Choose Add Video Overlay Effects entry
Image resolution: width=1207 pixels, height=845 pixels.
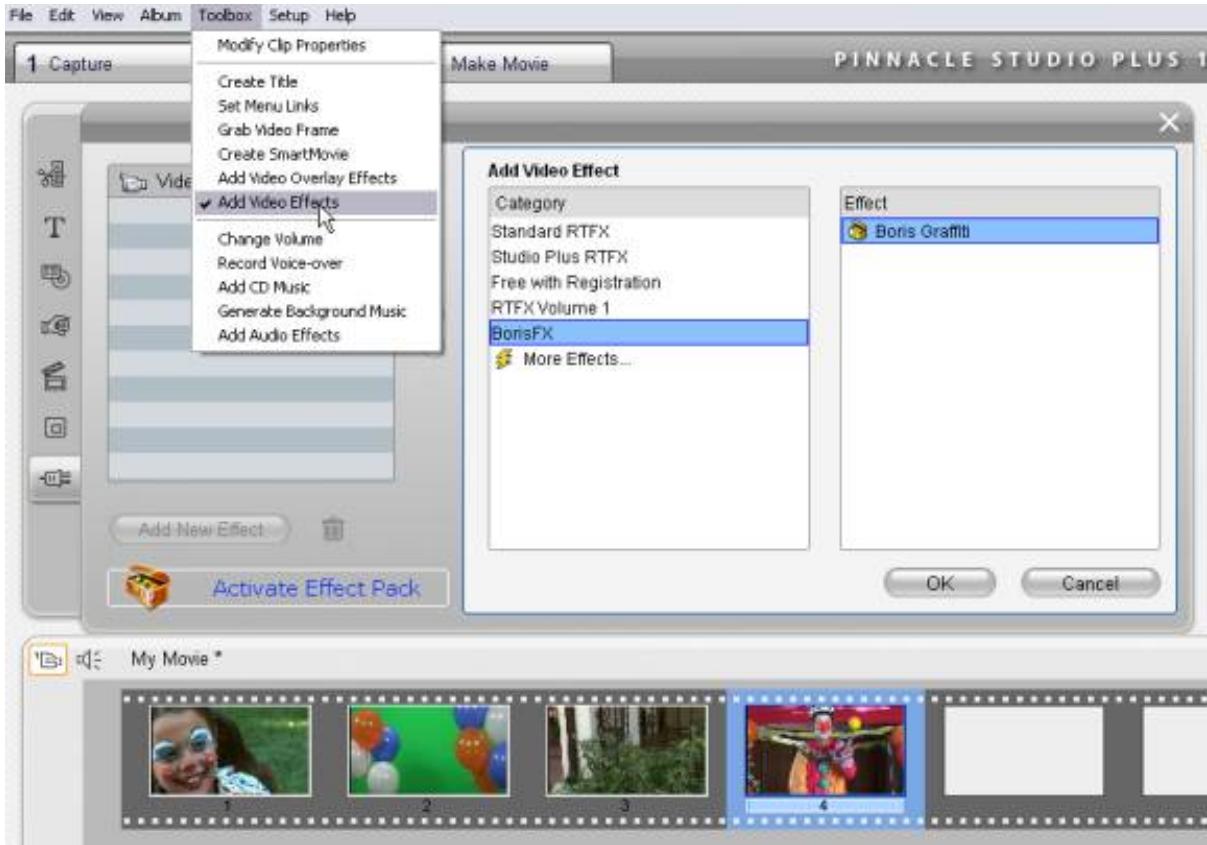pos(315,178)
